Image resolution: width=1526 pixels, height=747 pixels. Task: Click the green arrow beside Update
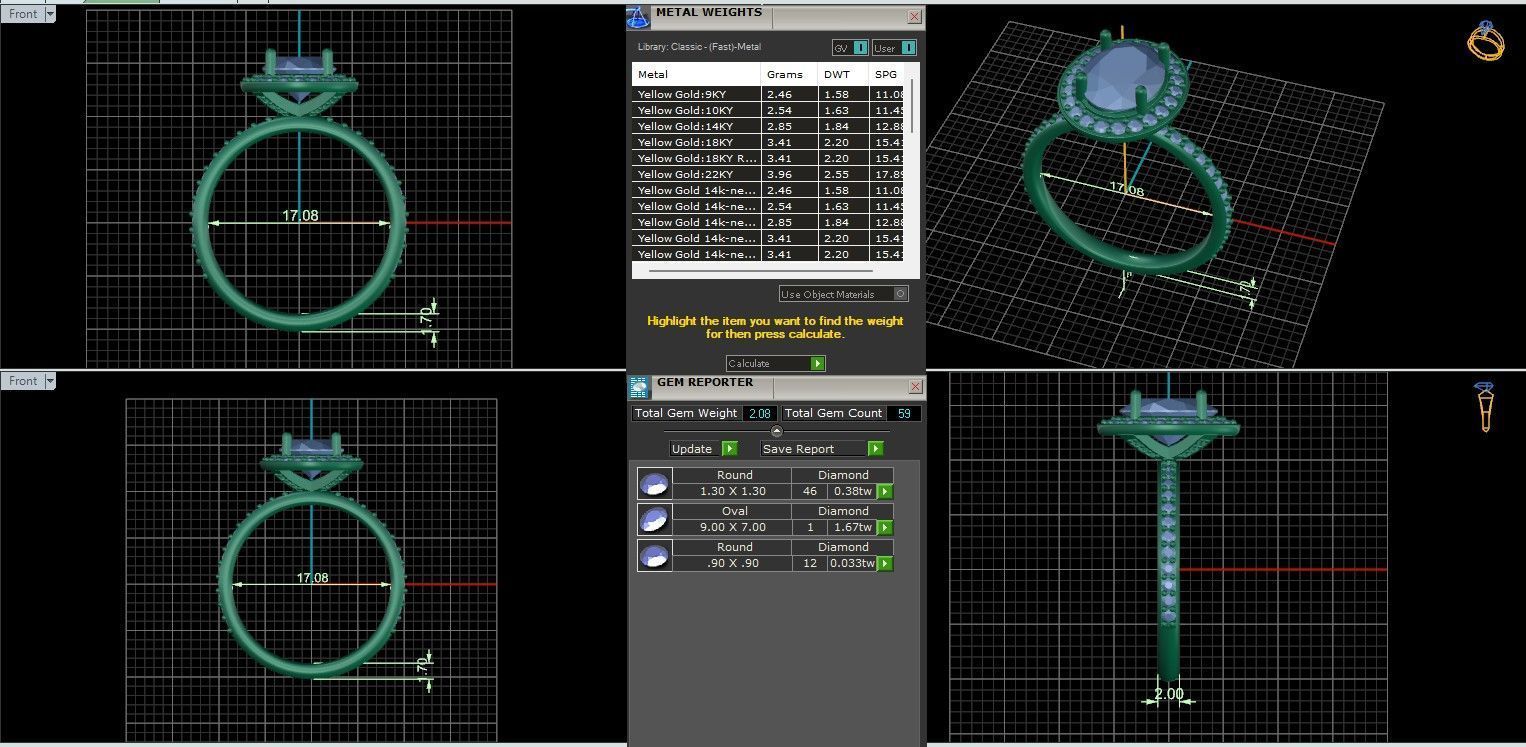(730, 449)
